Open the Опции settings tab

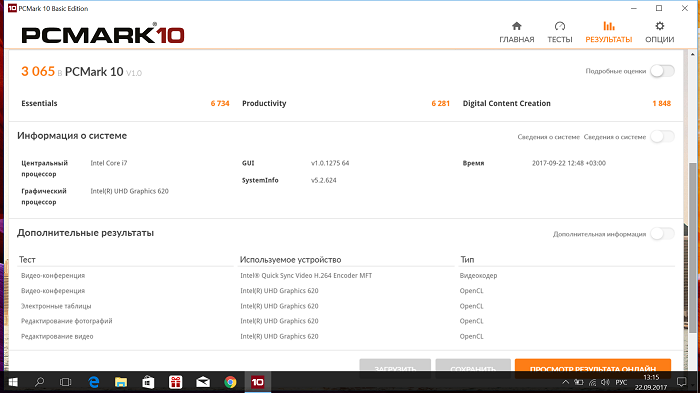pos(659,32)
